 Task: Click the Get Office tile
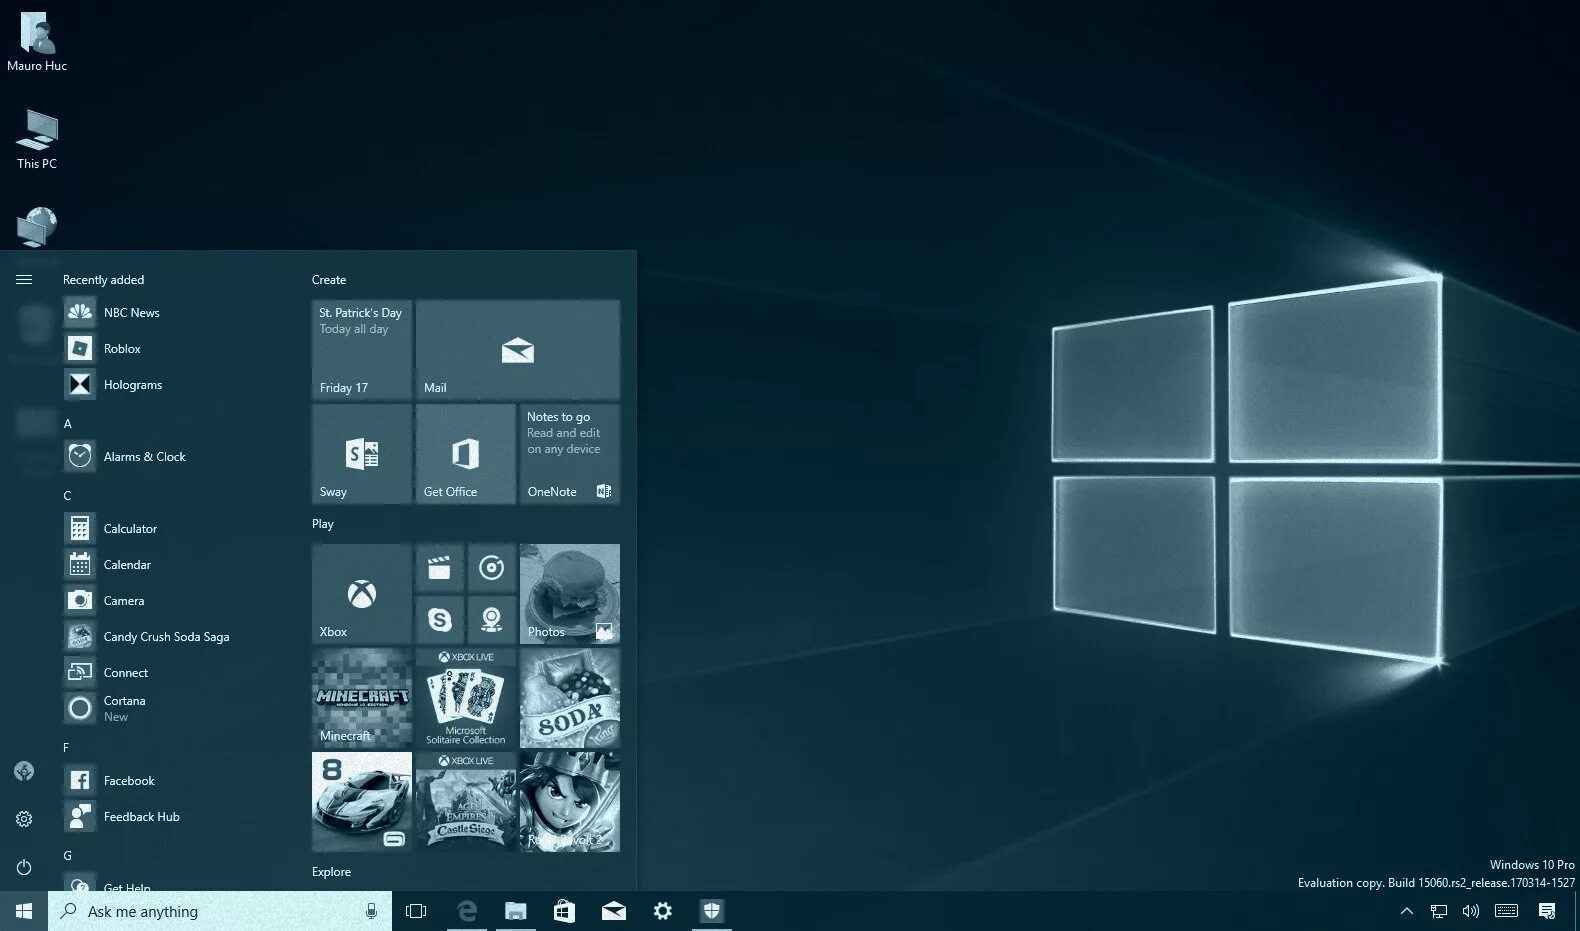click(x=466, y=454)
